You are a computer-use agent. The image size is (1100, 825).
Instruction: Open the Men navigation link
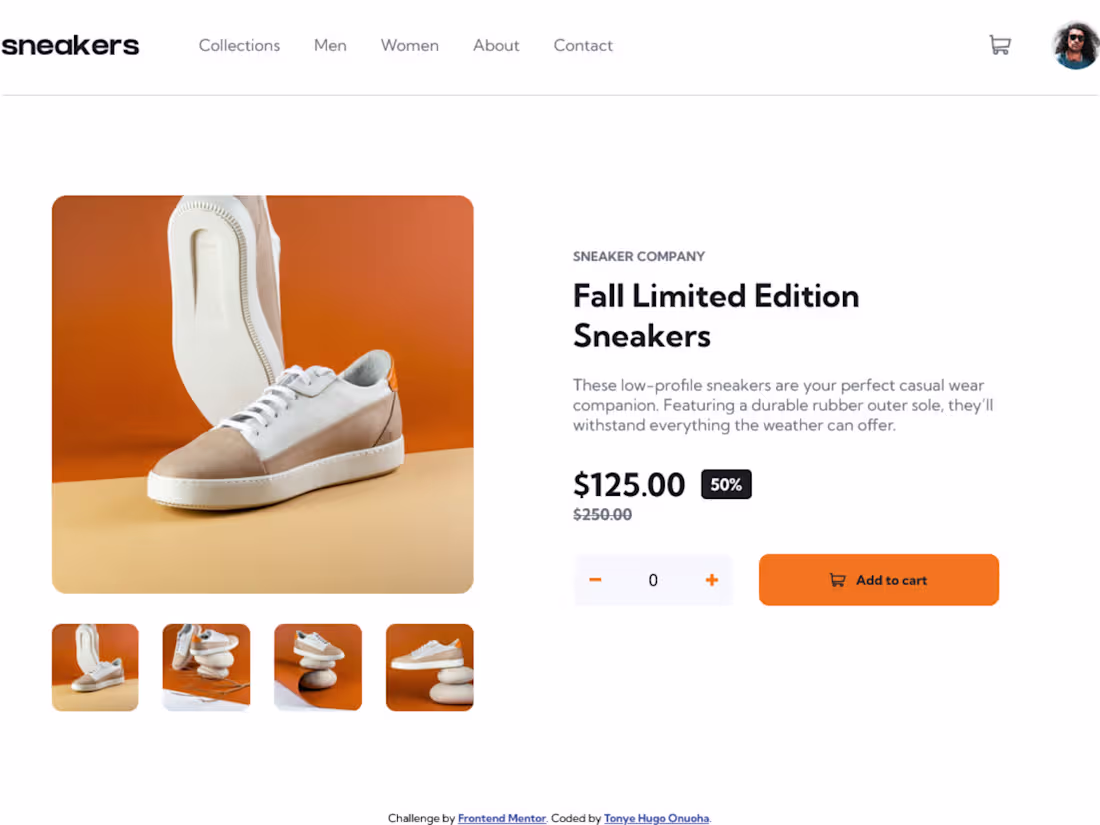pos(330,45)
